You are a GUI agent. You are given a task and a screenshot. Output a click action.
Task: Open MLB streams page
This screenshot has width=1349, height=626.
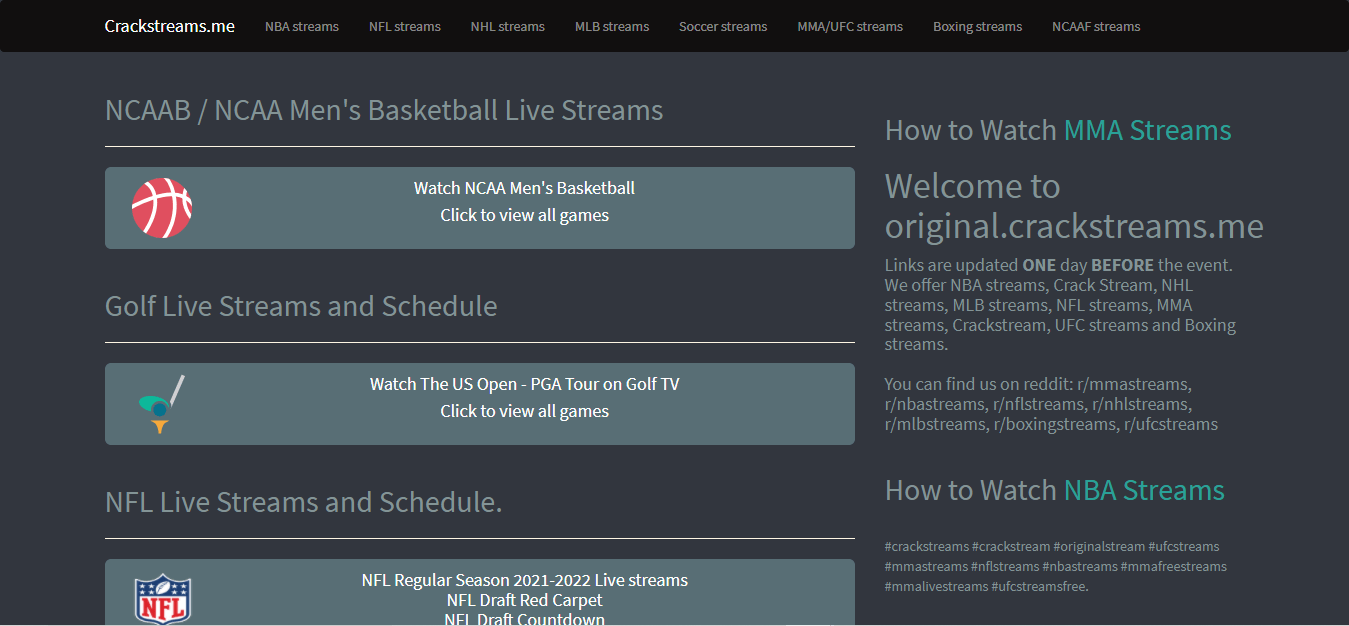pyautogui.click(x=612, y=27)
